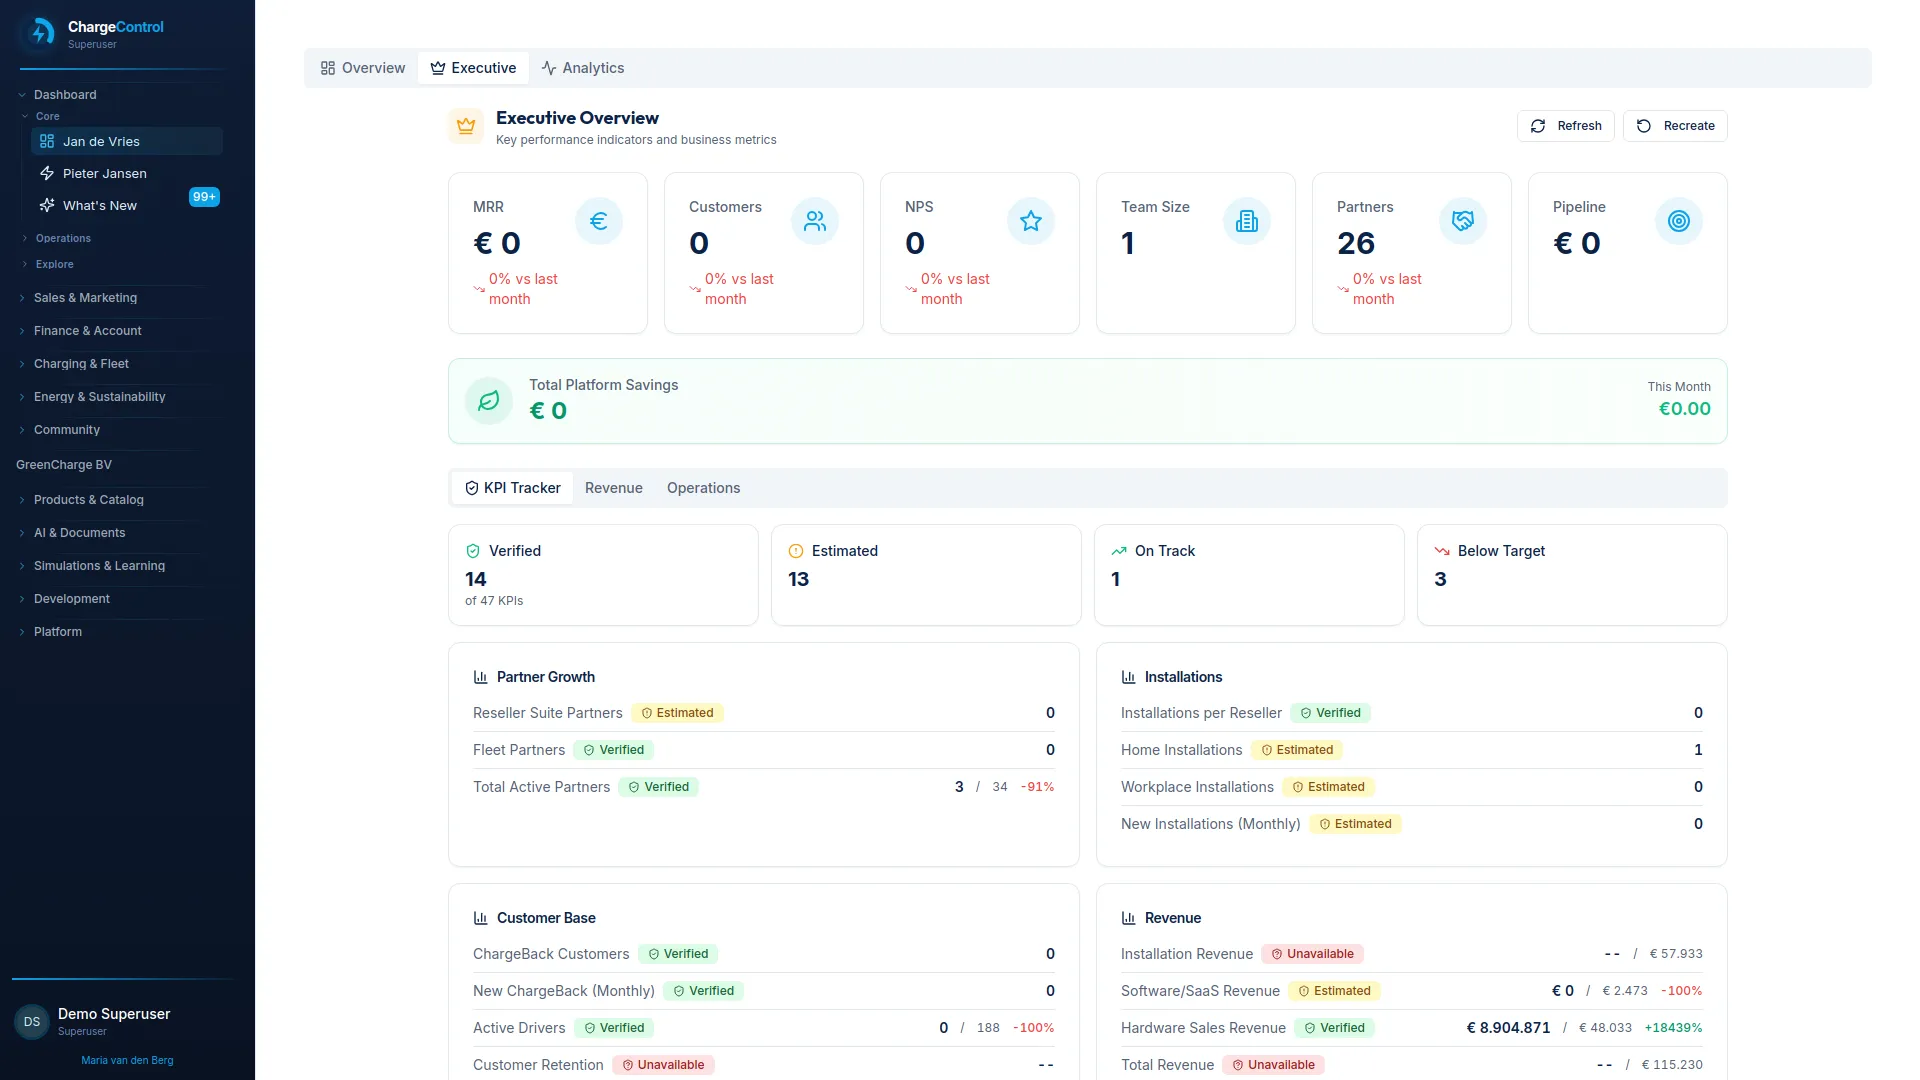Click the handshake icon on Partners card
The image size is (1920, 1080).
(x=1463, y=221)
